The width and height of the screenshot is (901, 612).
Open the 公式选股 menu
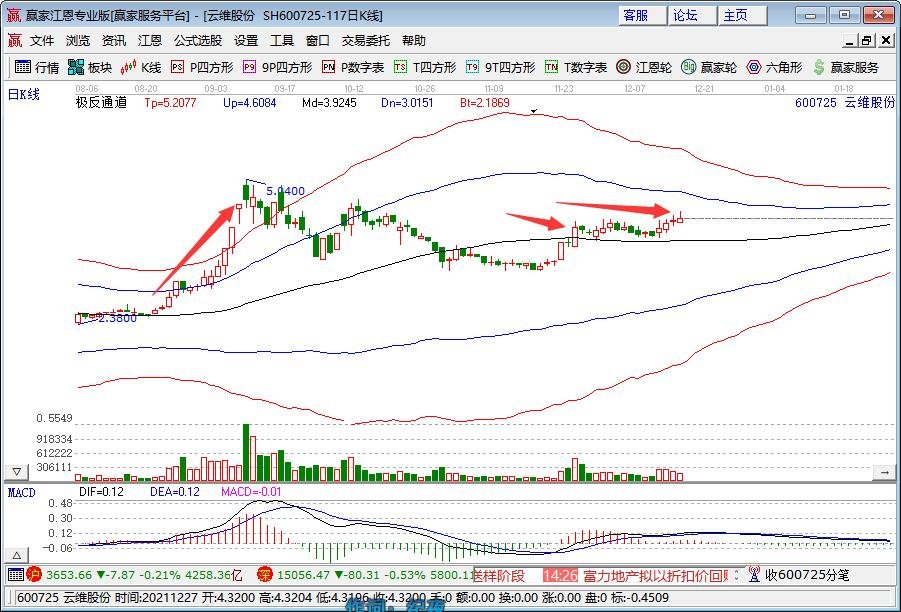(x=198, y=41)
